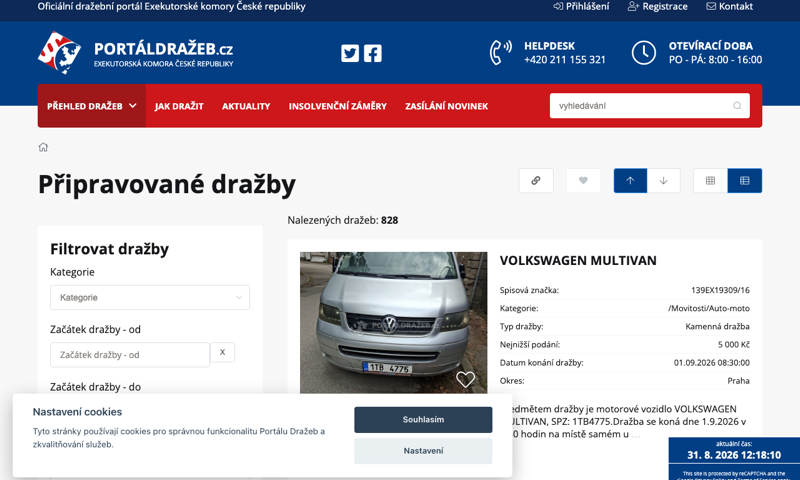
Task: Open the Facebook social icon
Action: (x=372, y=53)
